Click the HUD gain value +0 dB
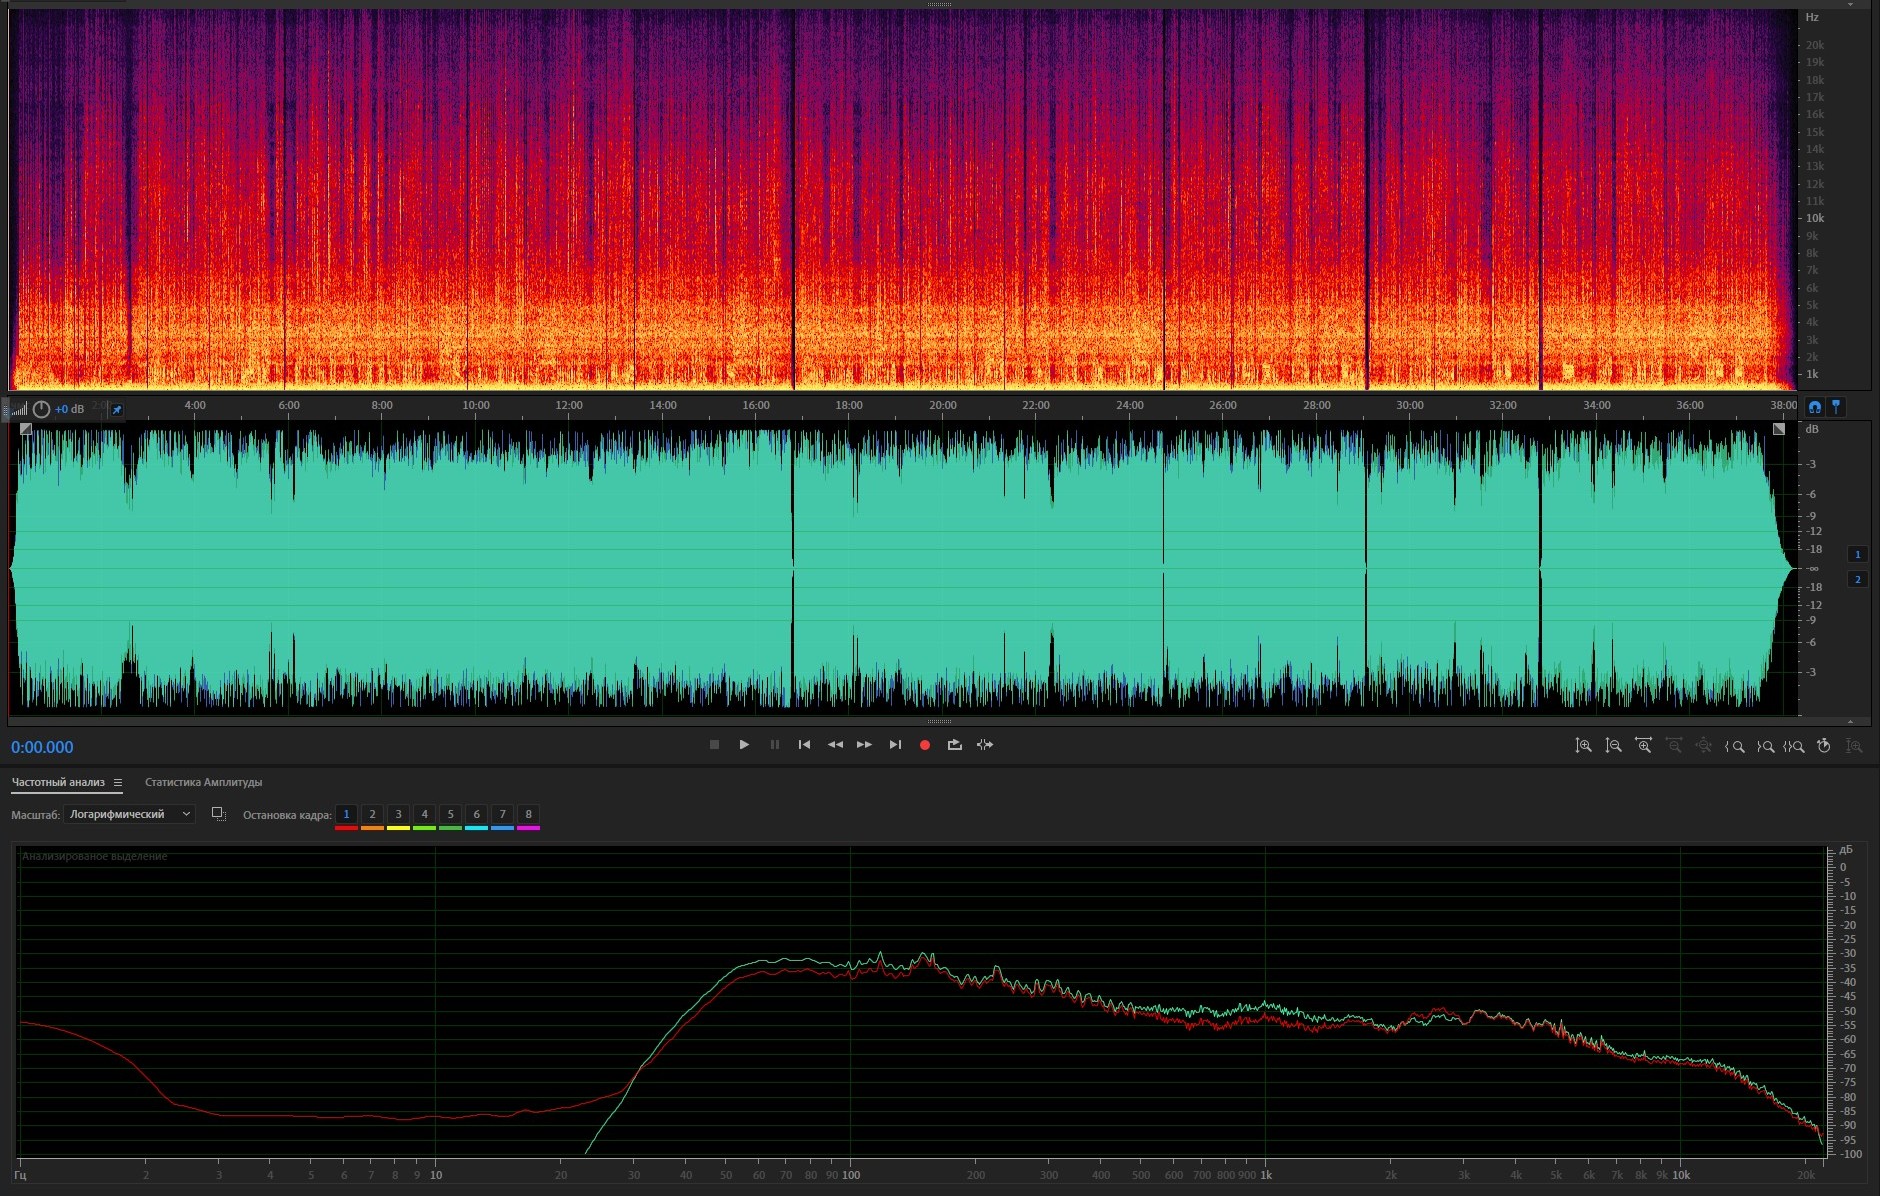Screen dimensions: 1880x1196 [69, 409]
